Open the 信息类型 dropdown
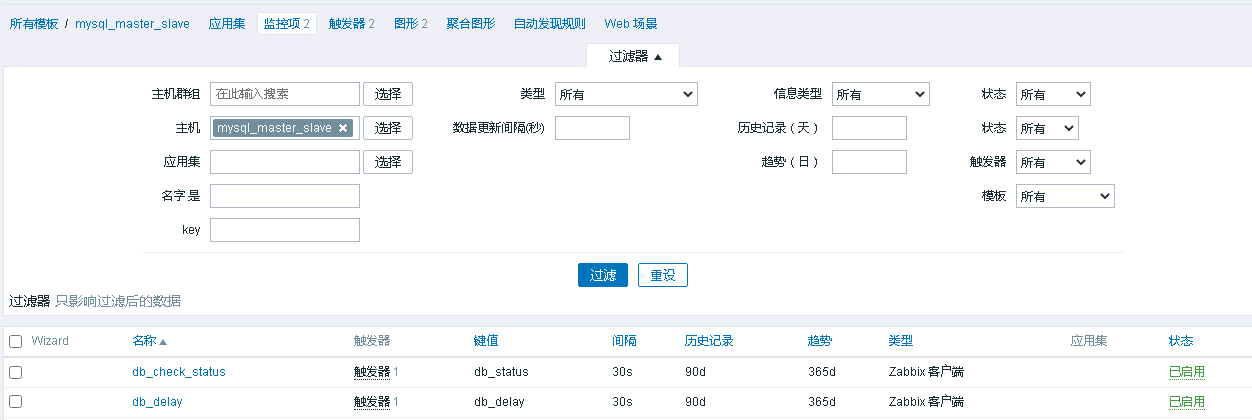 880,94
